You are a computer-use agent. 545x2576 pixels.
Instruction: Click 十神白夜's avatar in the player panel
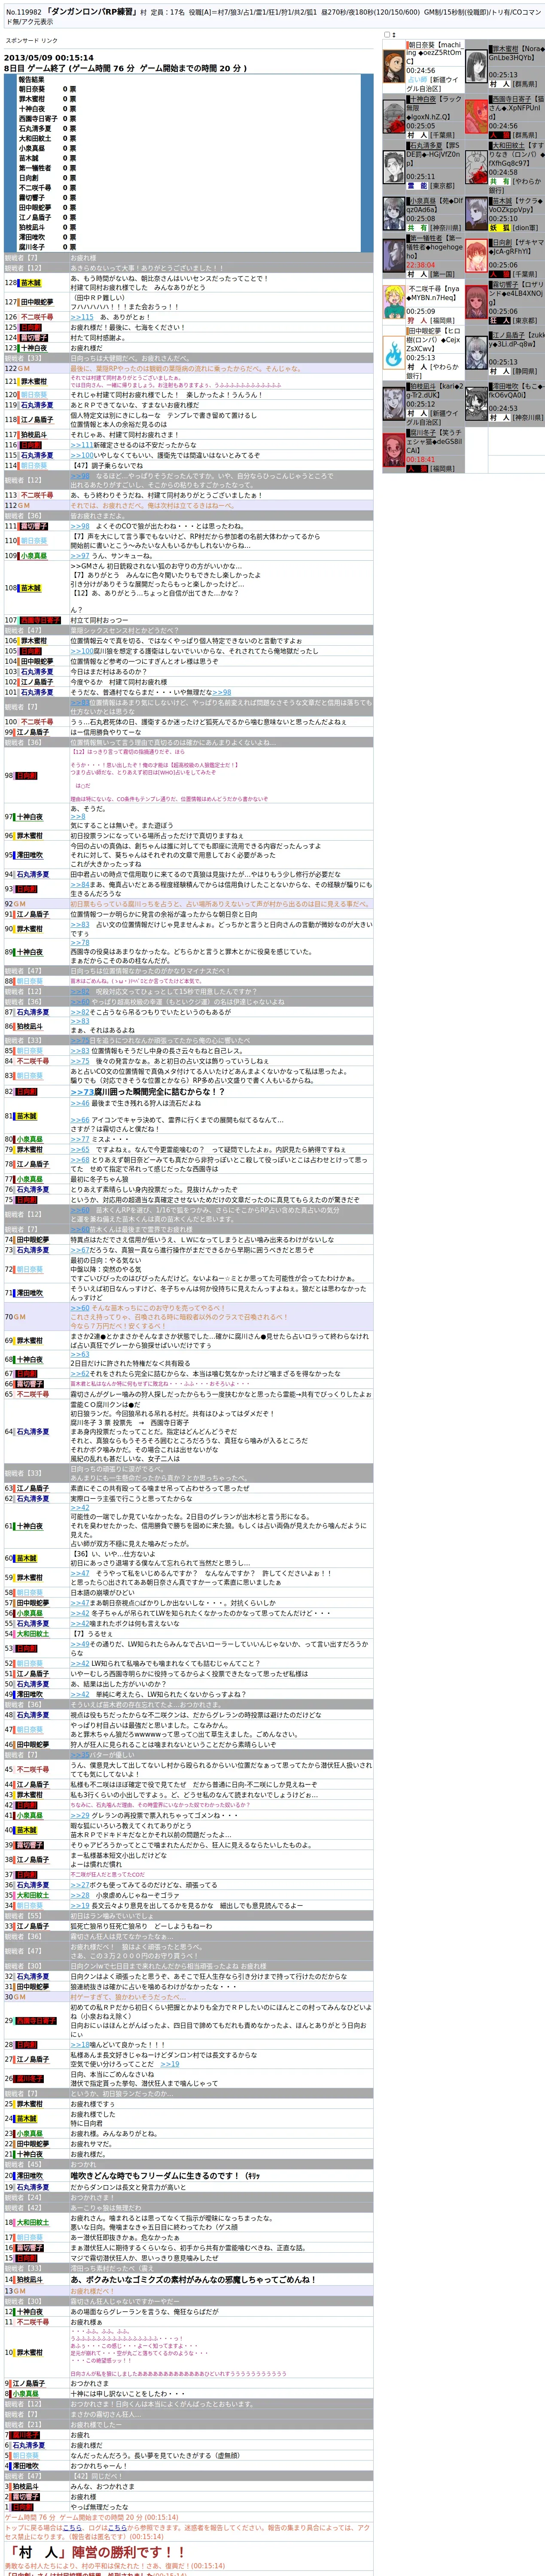(394, 117)
